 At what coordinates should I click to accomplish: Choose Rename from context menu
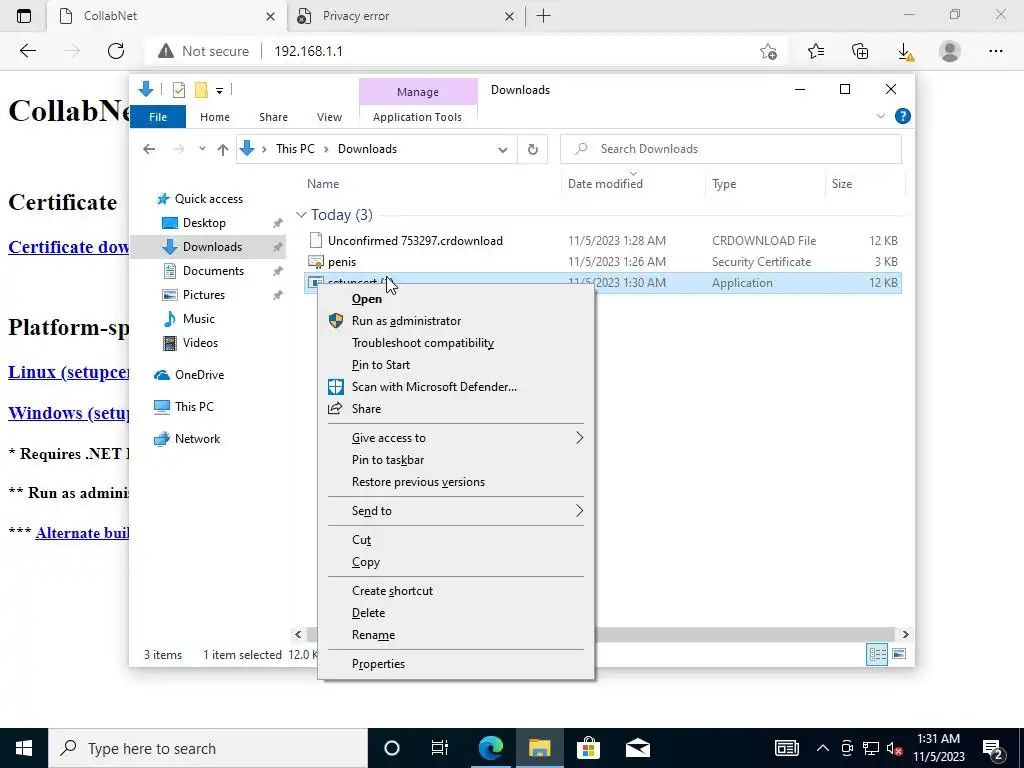(456, 635)
